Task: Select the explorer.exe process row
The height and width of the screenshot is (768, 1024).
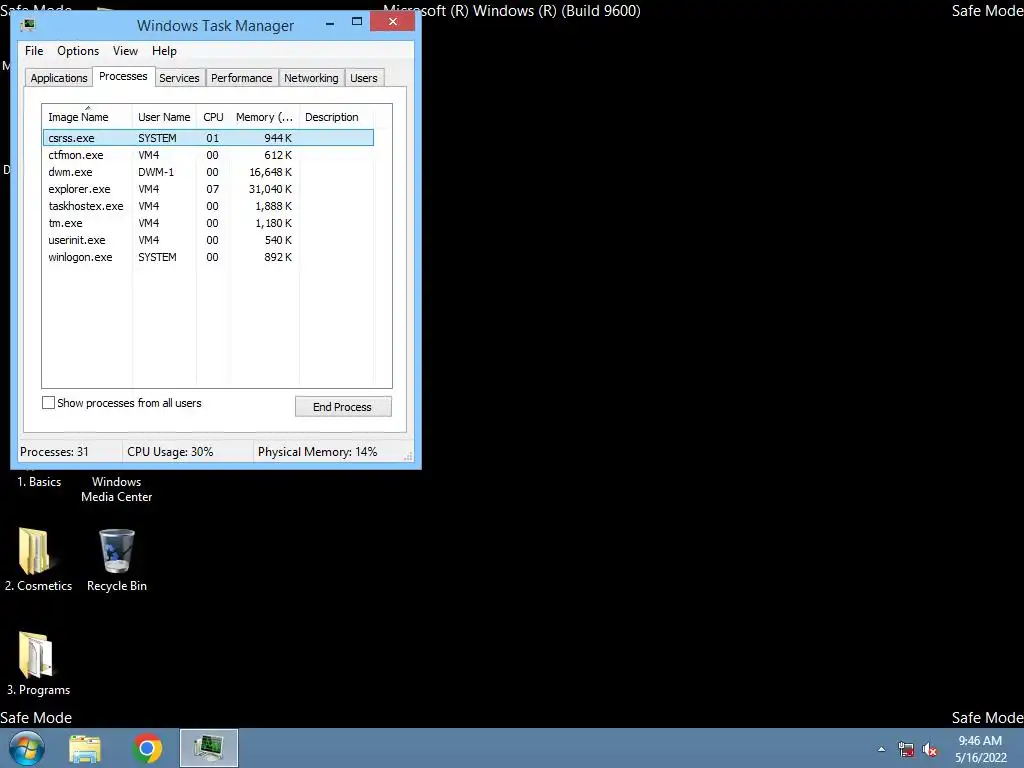Action: [x=208, y=189]
